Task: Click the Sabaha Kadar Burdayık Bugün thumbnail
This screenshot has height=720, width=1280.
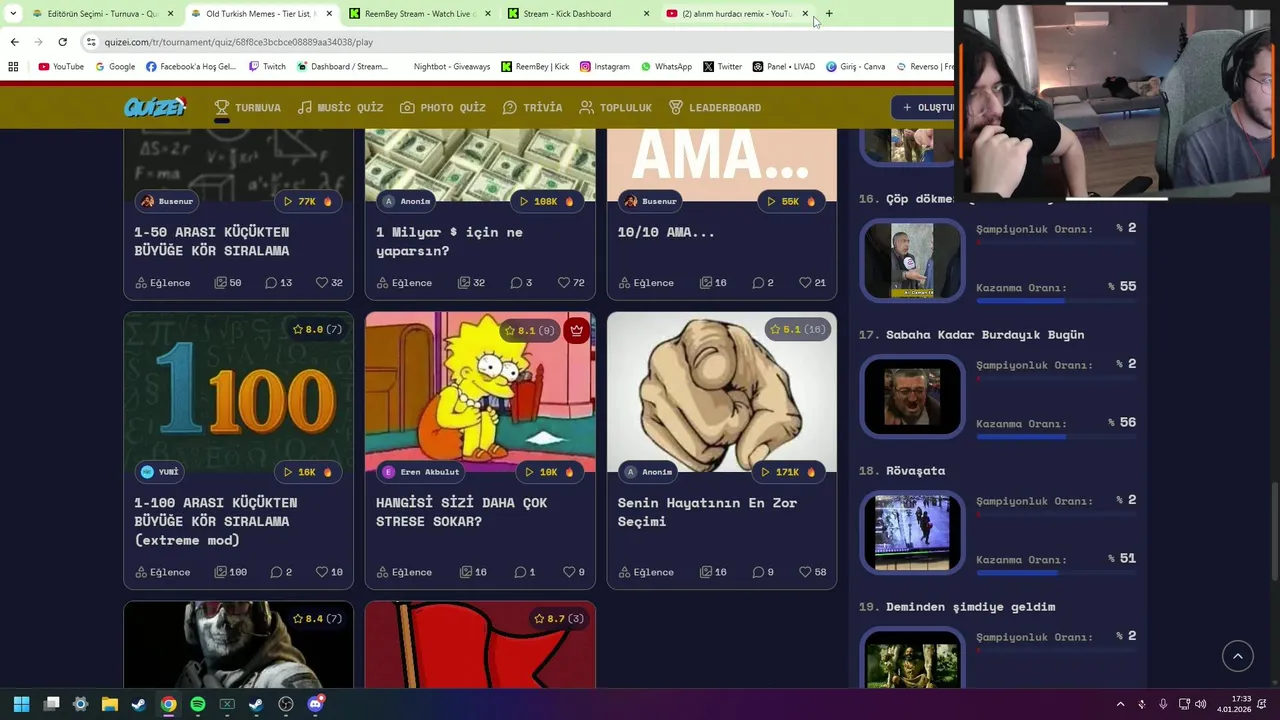Action: [x=912, y=396]
